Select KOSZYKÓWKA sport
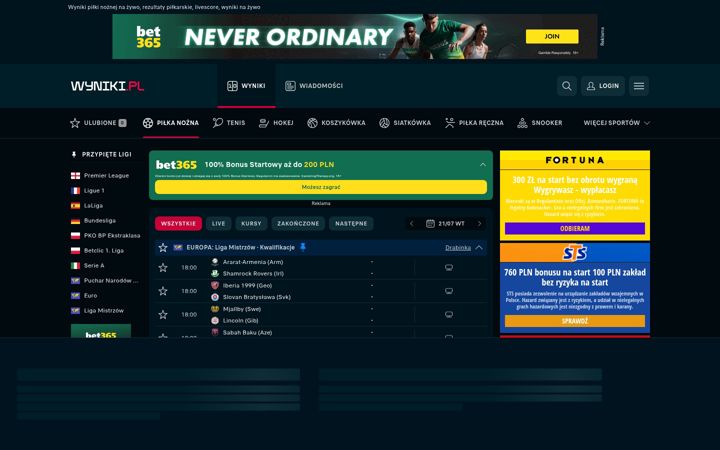720x450 pixels. (x=336, y=123)
